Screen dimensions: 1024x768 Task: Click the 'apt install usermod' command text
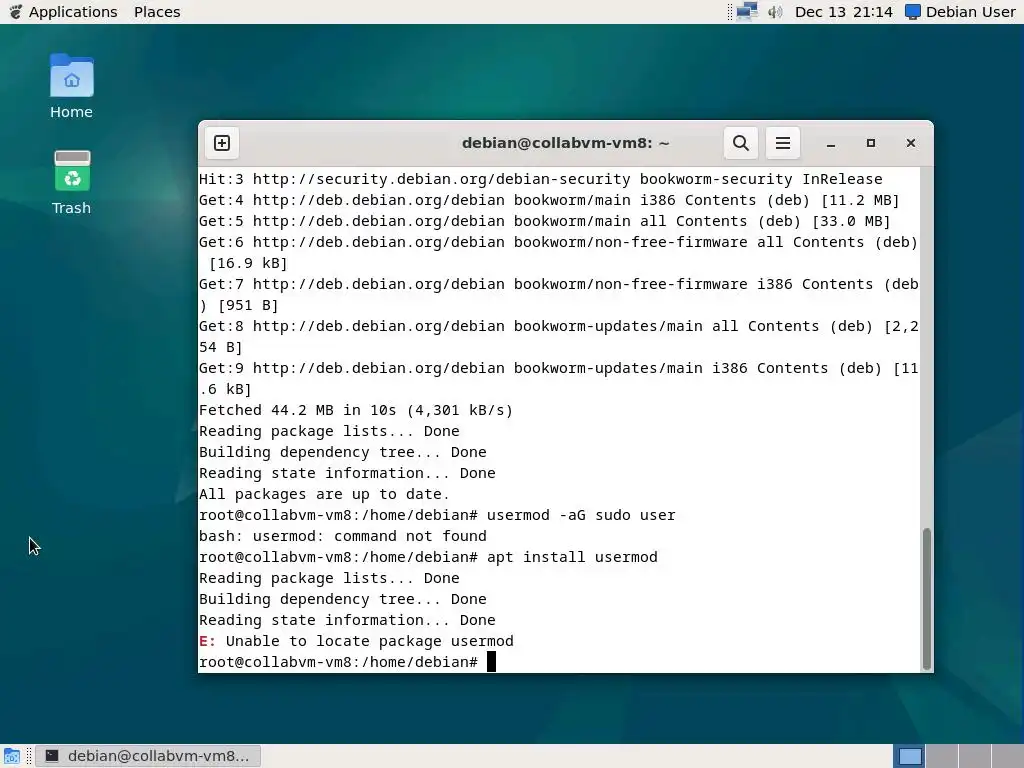pyautogui.click(x=572, y=557)
